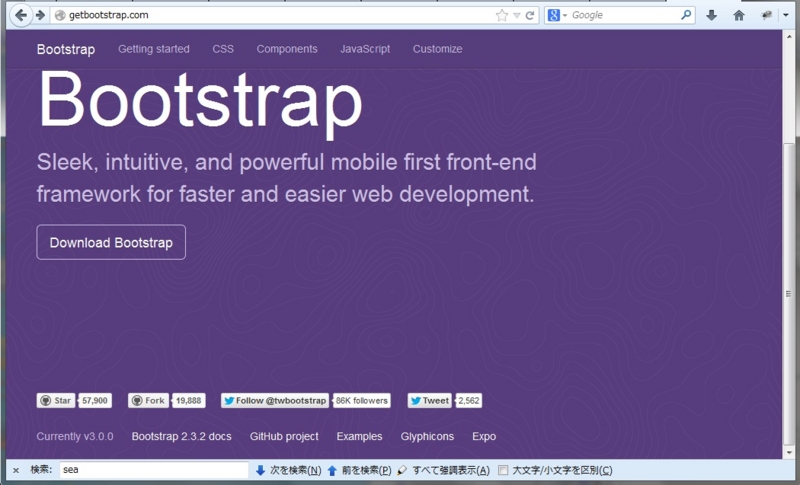This screenshot has width=800, height=485.
Task: Open the Glyphicons footer link
Action: click(427, 437)
